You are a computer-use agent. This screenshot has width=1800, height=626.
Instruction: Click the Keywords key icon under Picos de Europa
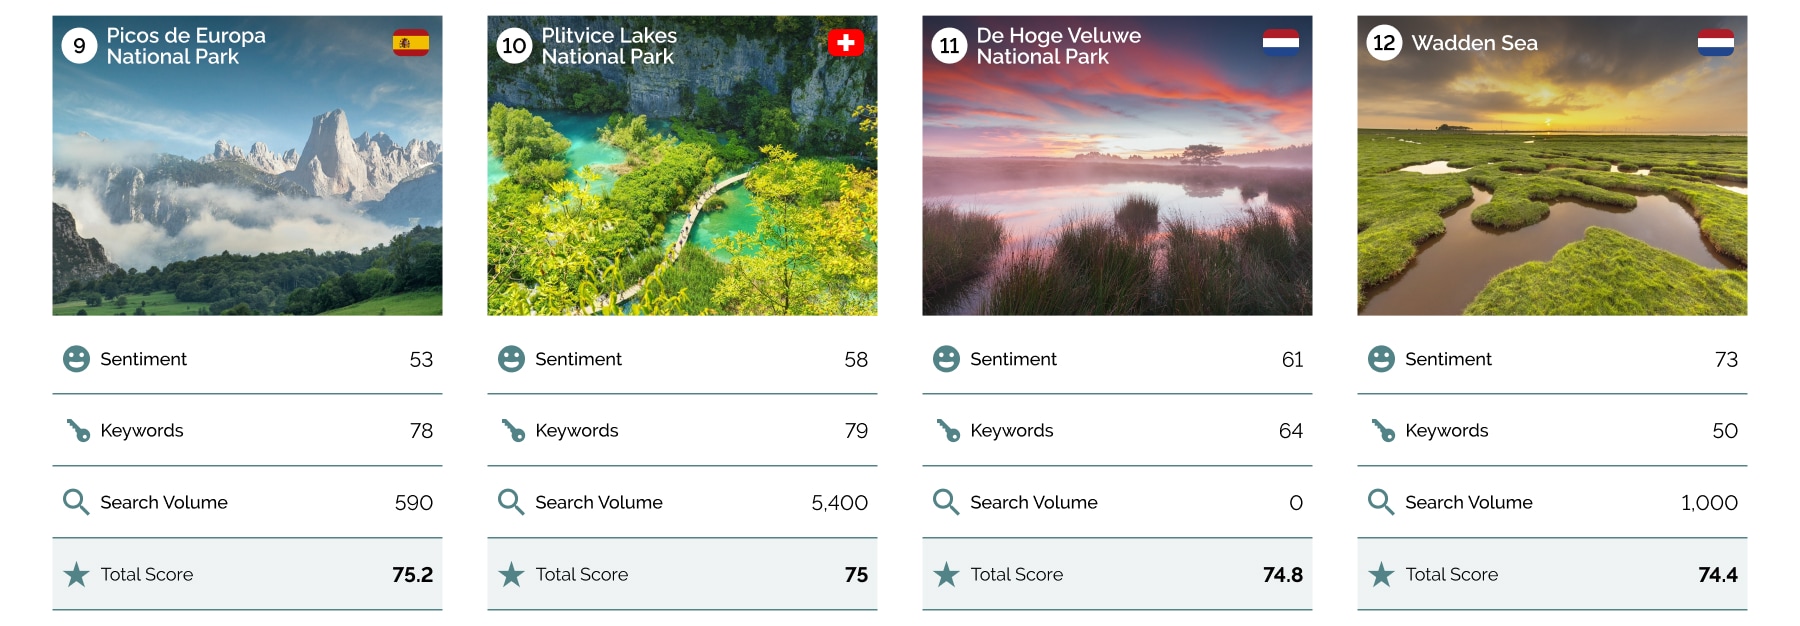pos(77,431)
